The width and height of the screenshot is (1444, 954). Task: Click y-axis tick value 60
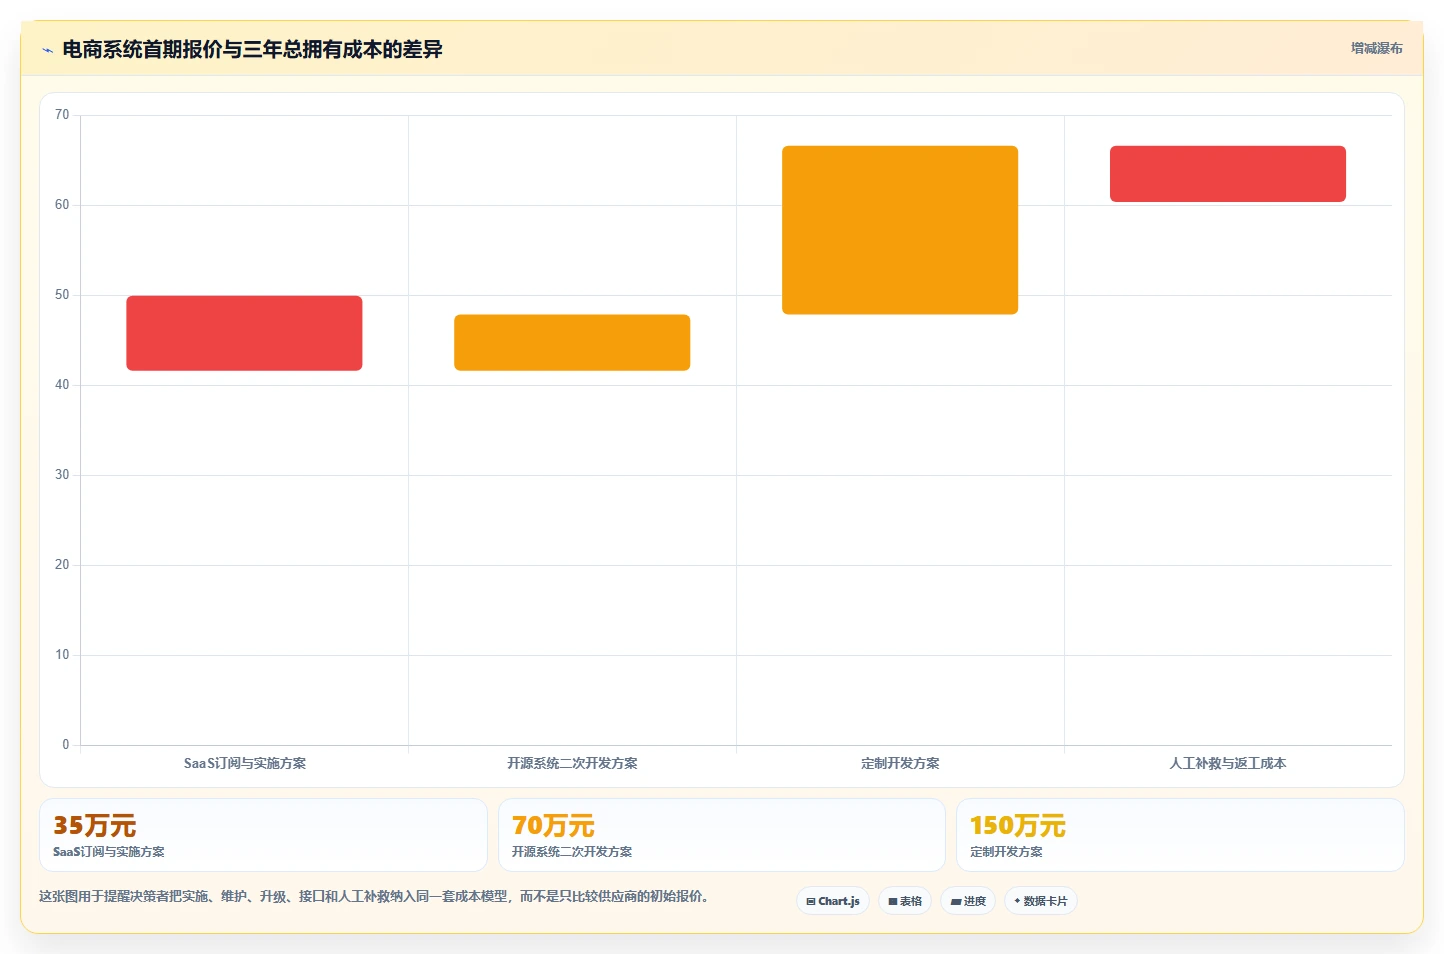click(x=62, y=205)
